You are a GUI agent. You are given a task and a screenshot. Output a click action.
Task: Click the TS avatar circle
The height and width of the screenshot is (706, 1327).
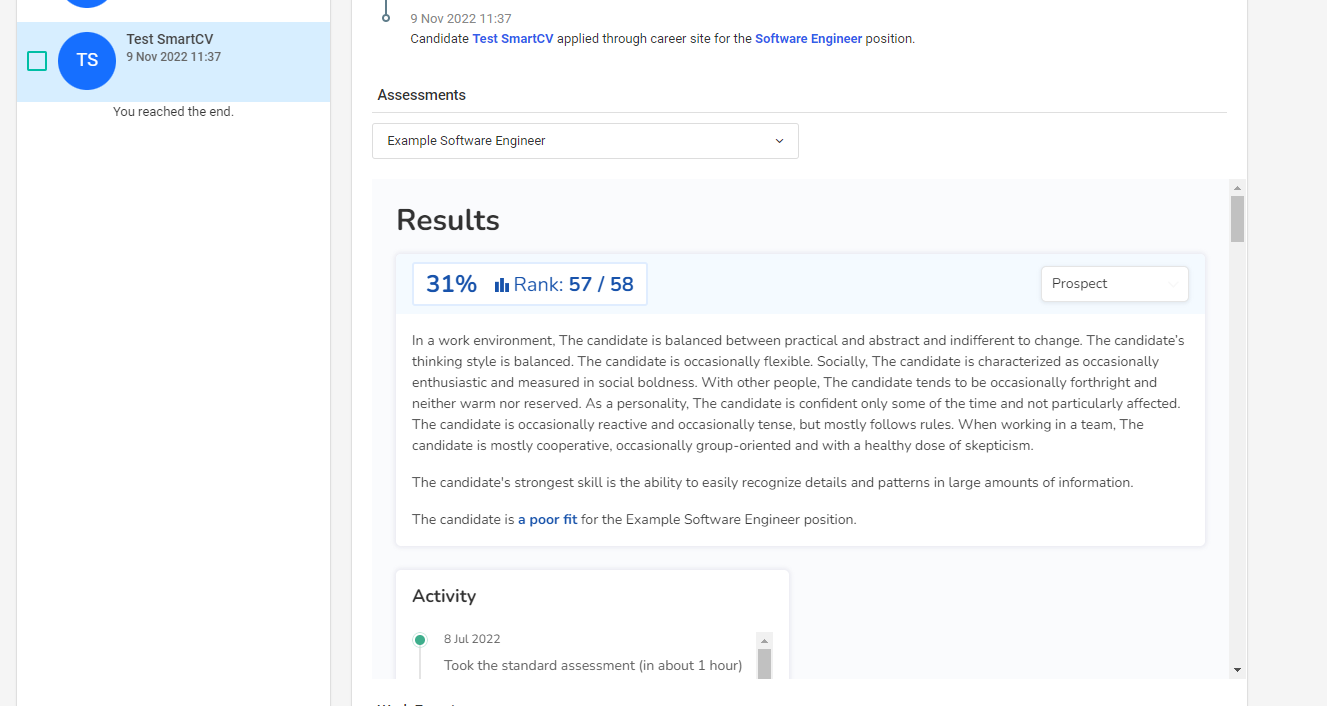pyautogui.click(x=87, y=60)
